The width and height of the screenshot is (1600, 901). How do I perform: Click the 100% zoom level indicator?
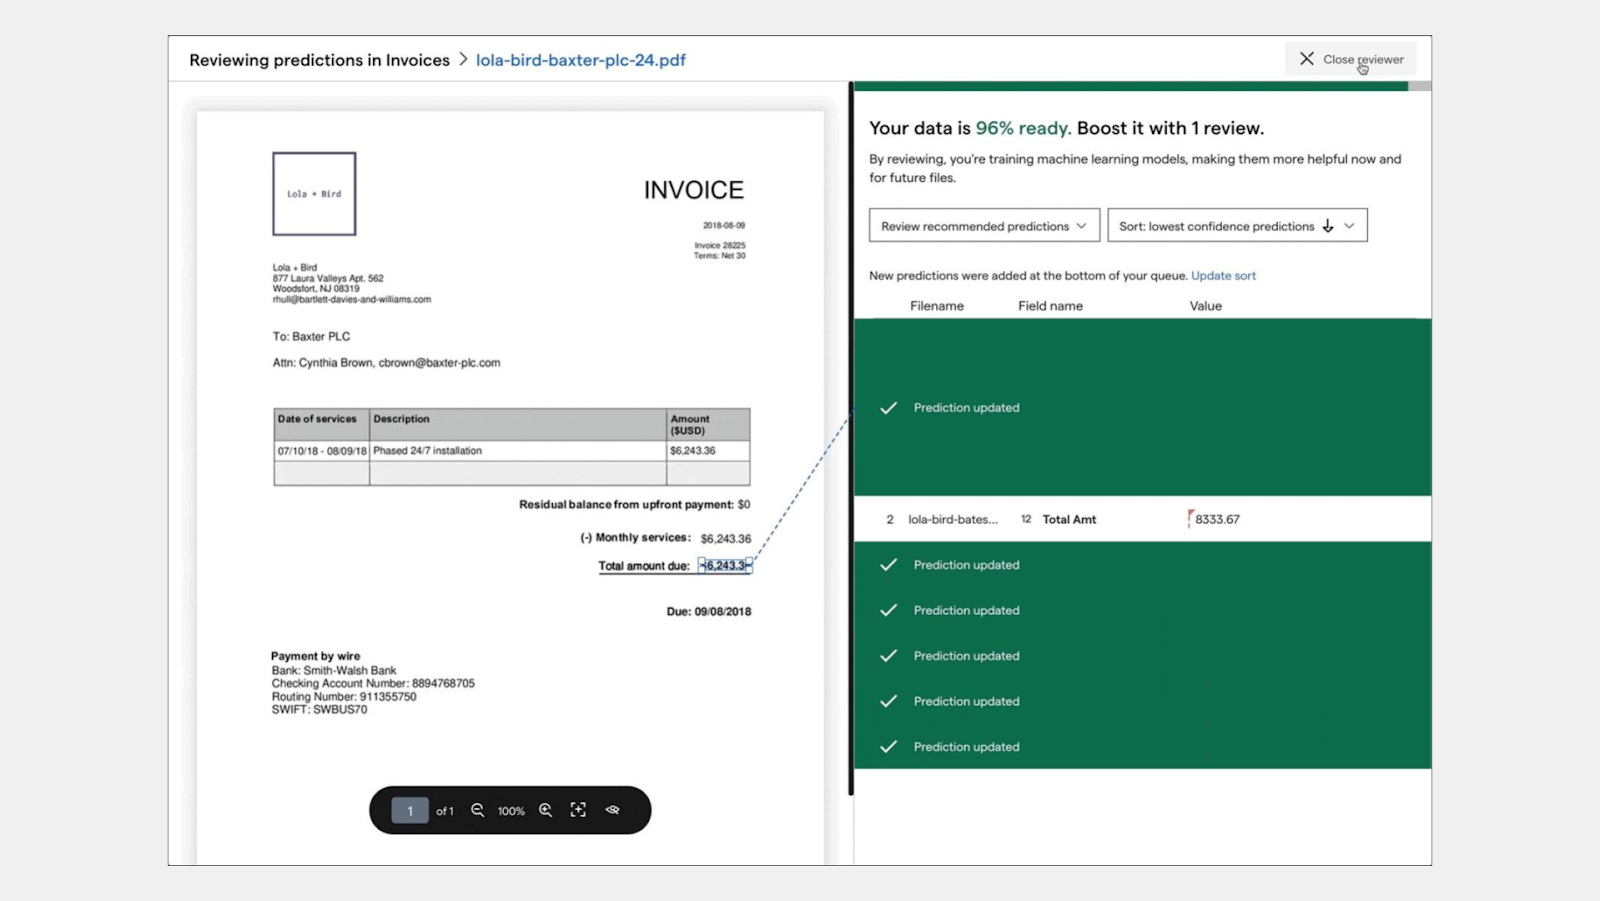511,811
